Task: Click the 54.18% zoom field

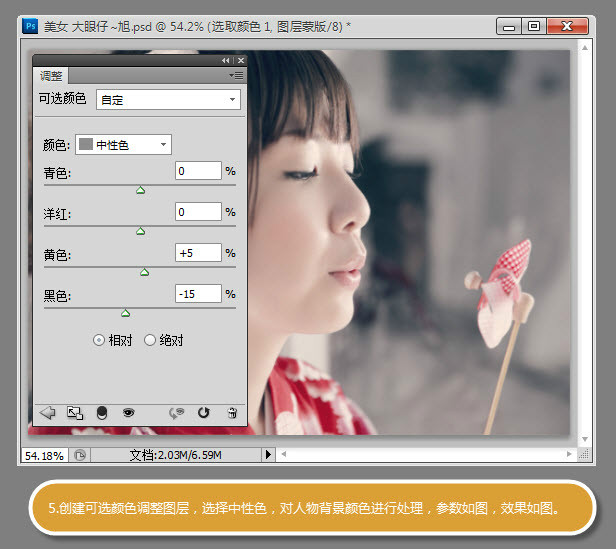Action: 44,455
